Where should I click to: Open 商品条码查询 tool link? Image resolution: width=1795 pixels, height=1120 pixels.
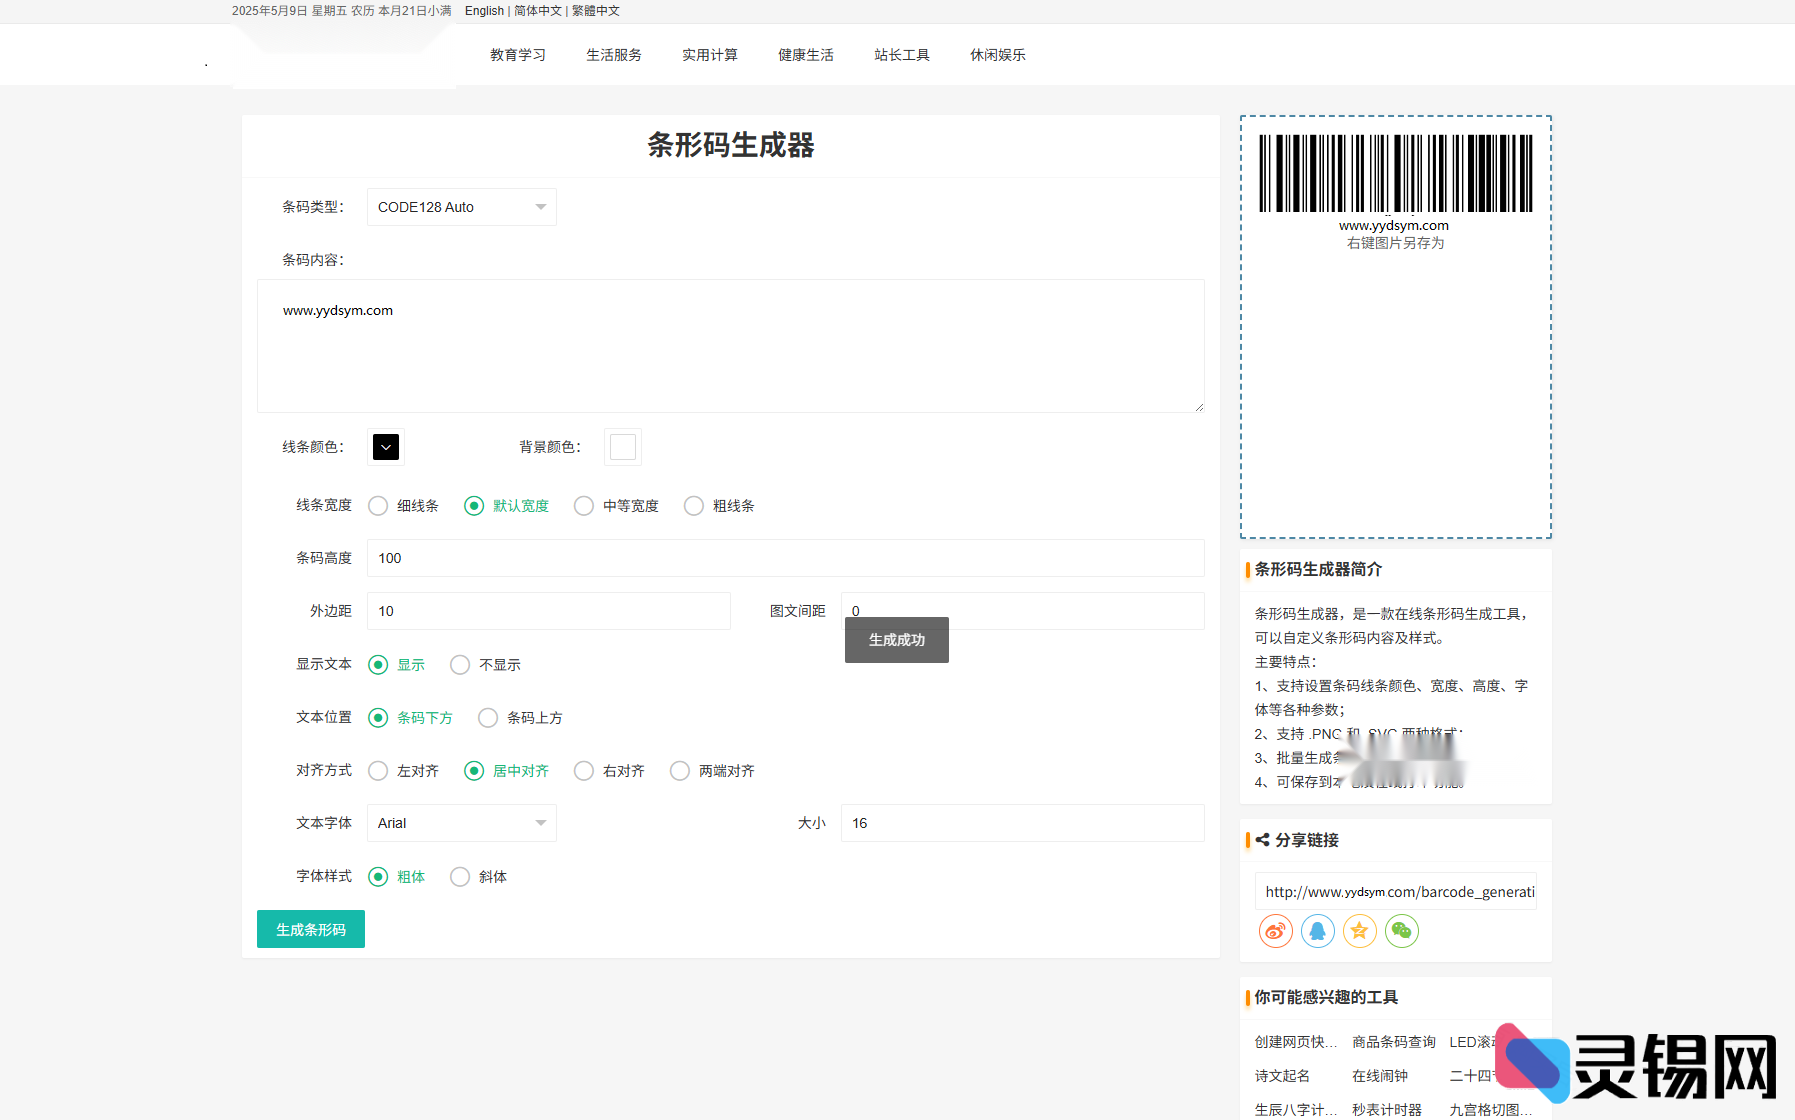1394,1042
